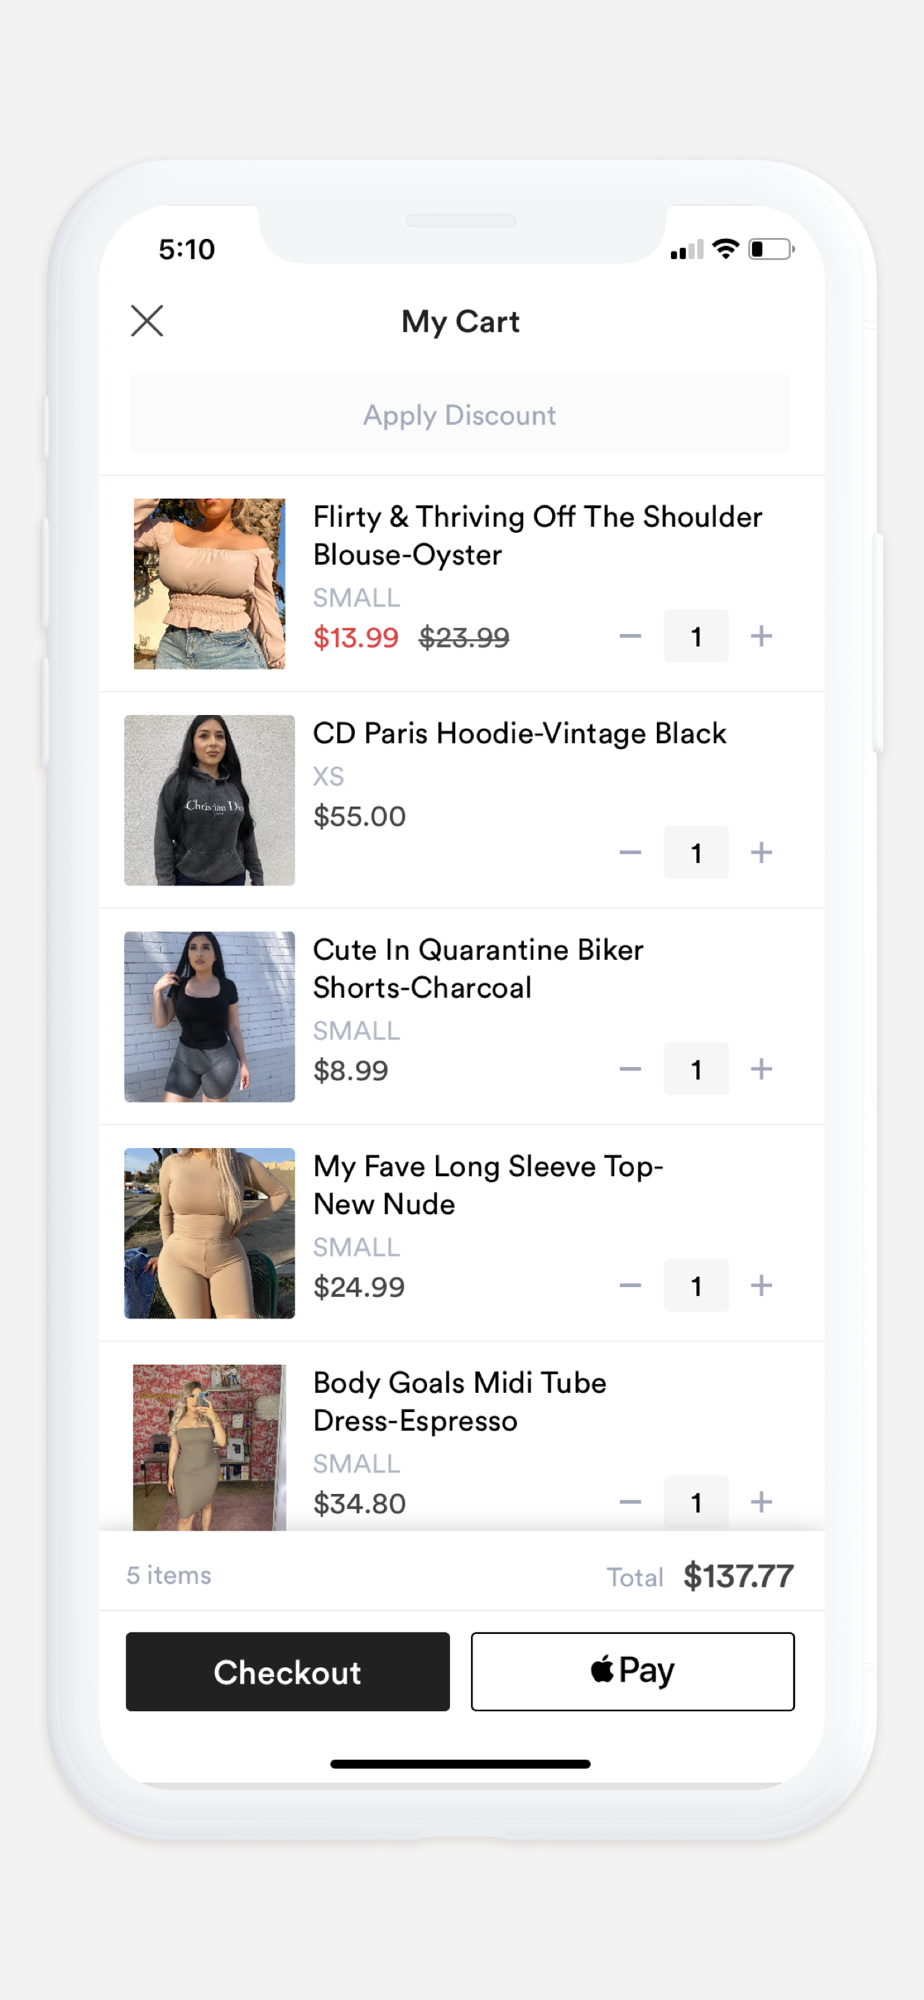Tap minus for CD Paris Hoodie

(630, 853)
